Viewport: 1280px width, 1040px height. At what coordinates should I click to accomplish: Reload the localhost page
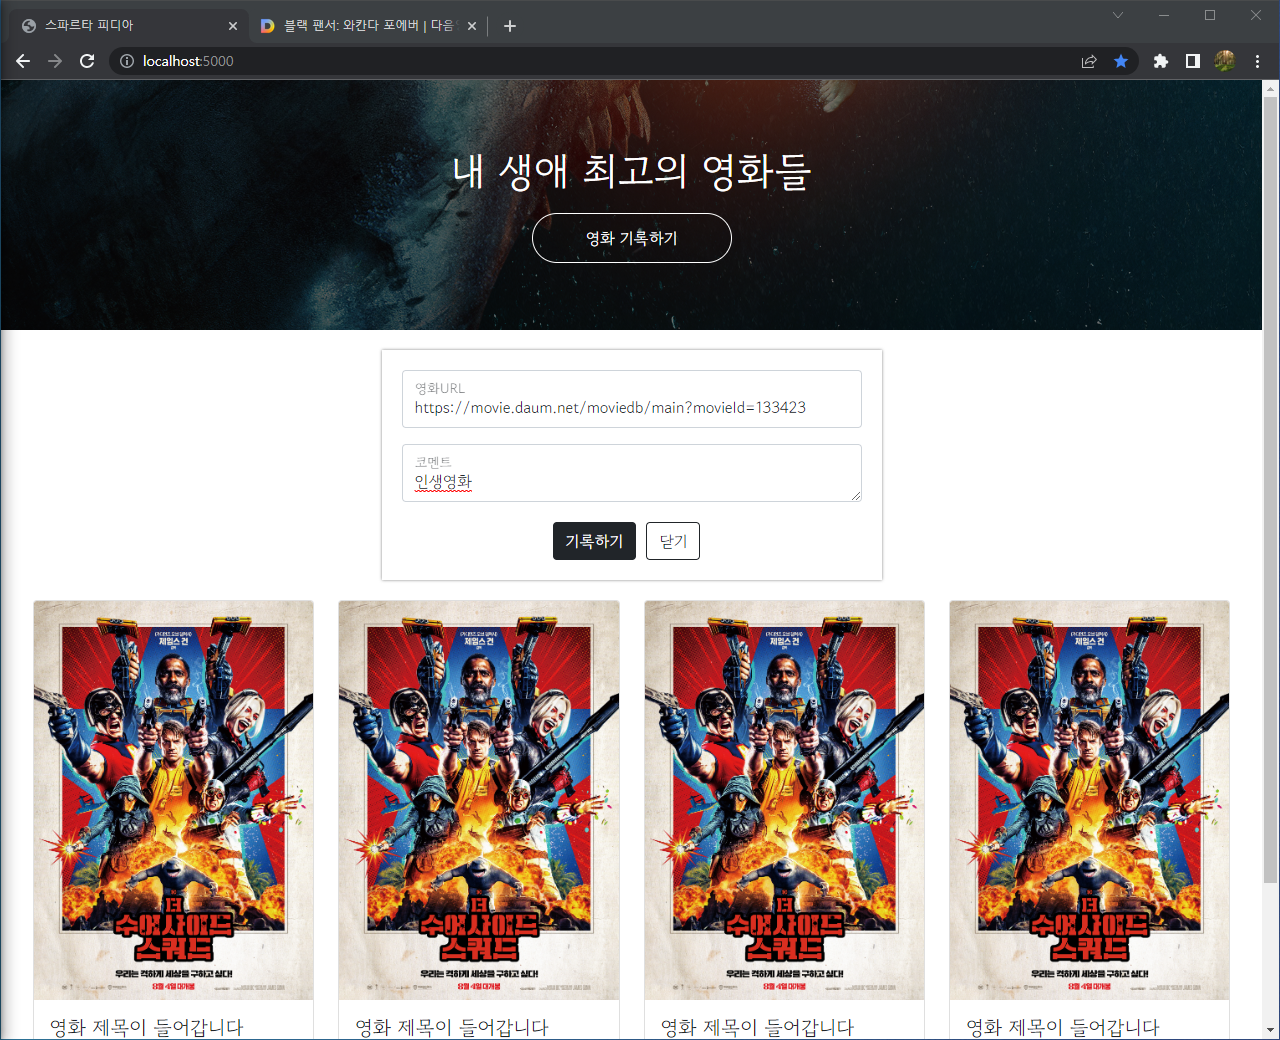point(87,61)
